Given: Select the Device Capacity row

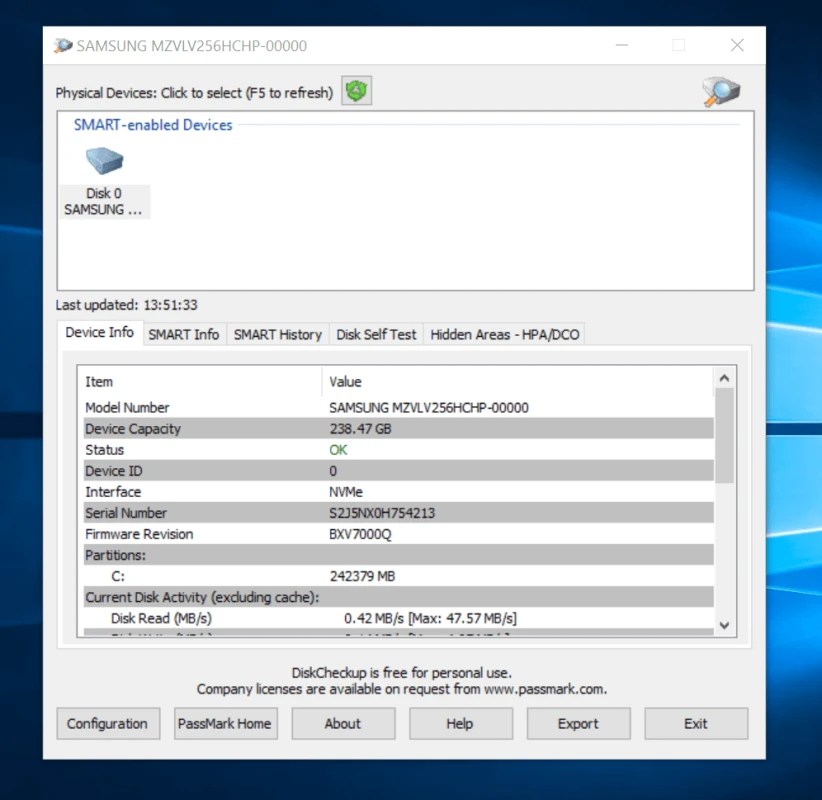Looking at the screenshot, I should pos(398,429).
